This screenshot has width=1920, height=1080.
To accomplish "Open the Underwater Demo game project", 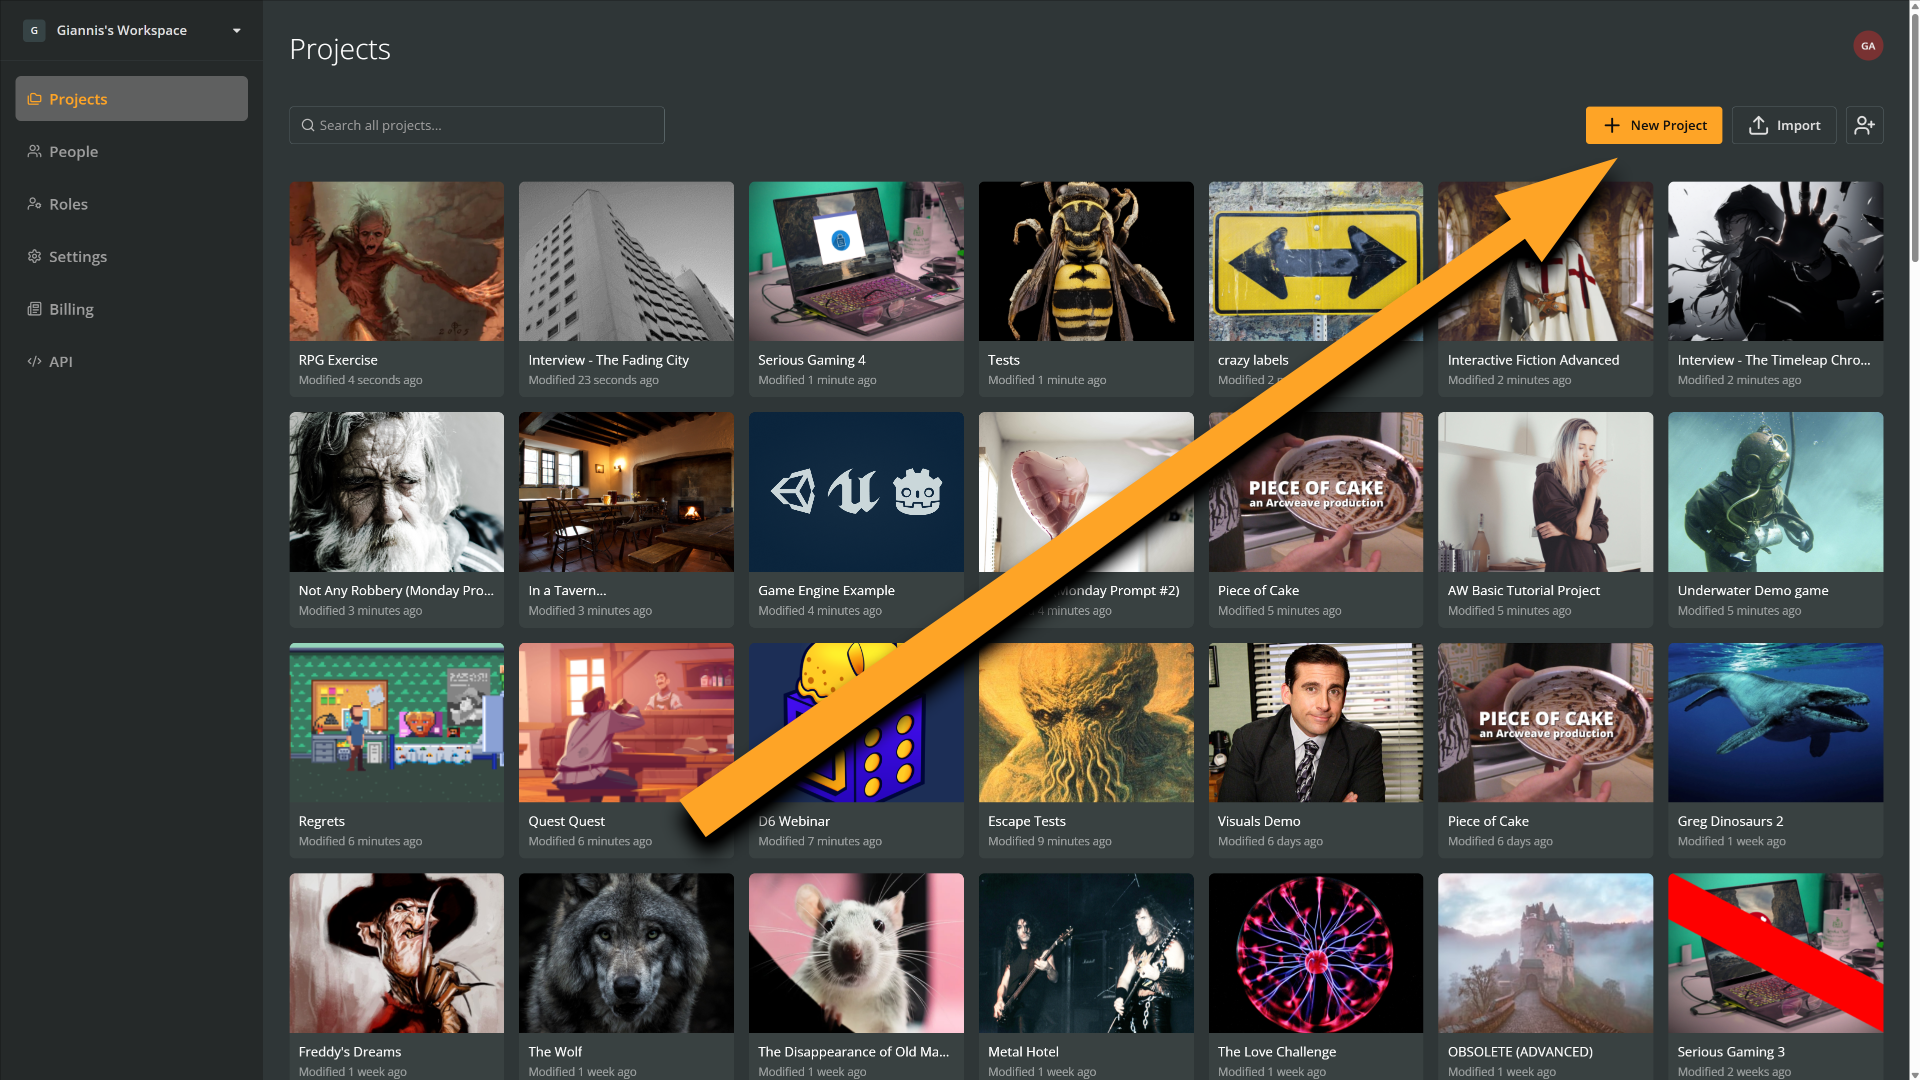I will click(x=1775, y=492).
